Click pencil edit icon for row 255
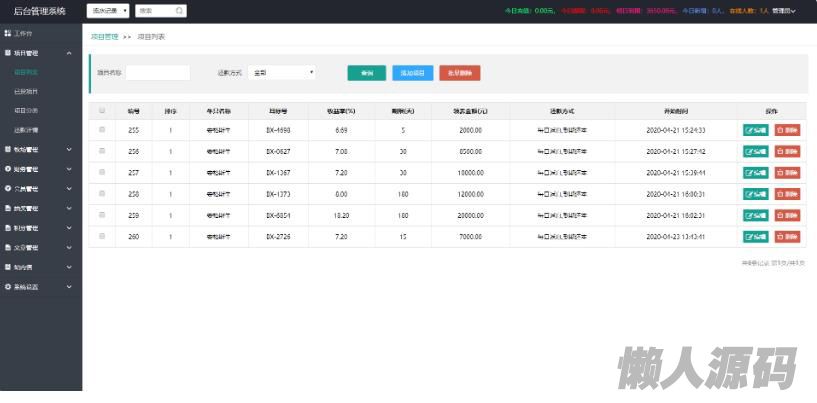This screenshot has width=817, height=403. pyautogui.click(x=750, y=130)
